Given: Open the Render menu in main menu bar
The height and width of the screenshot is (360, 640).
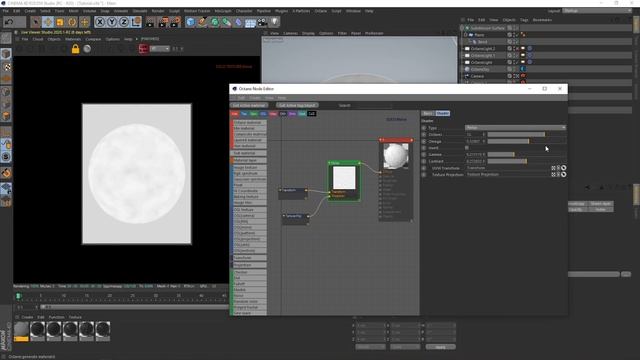Looking at the screenshot, I should (x=158, y=11).
